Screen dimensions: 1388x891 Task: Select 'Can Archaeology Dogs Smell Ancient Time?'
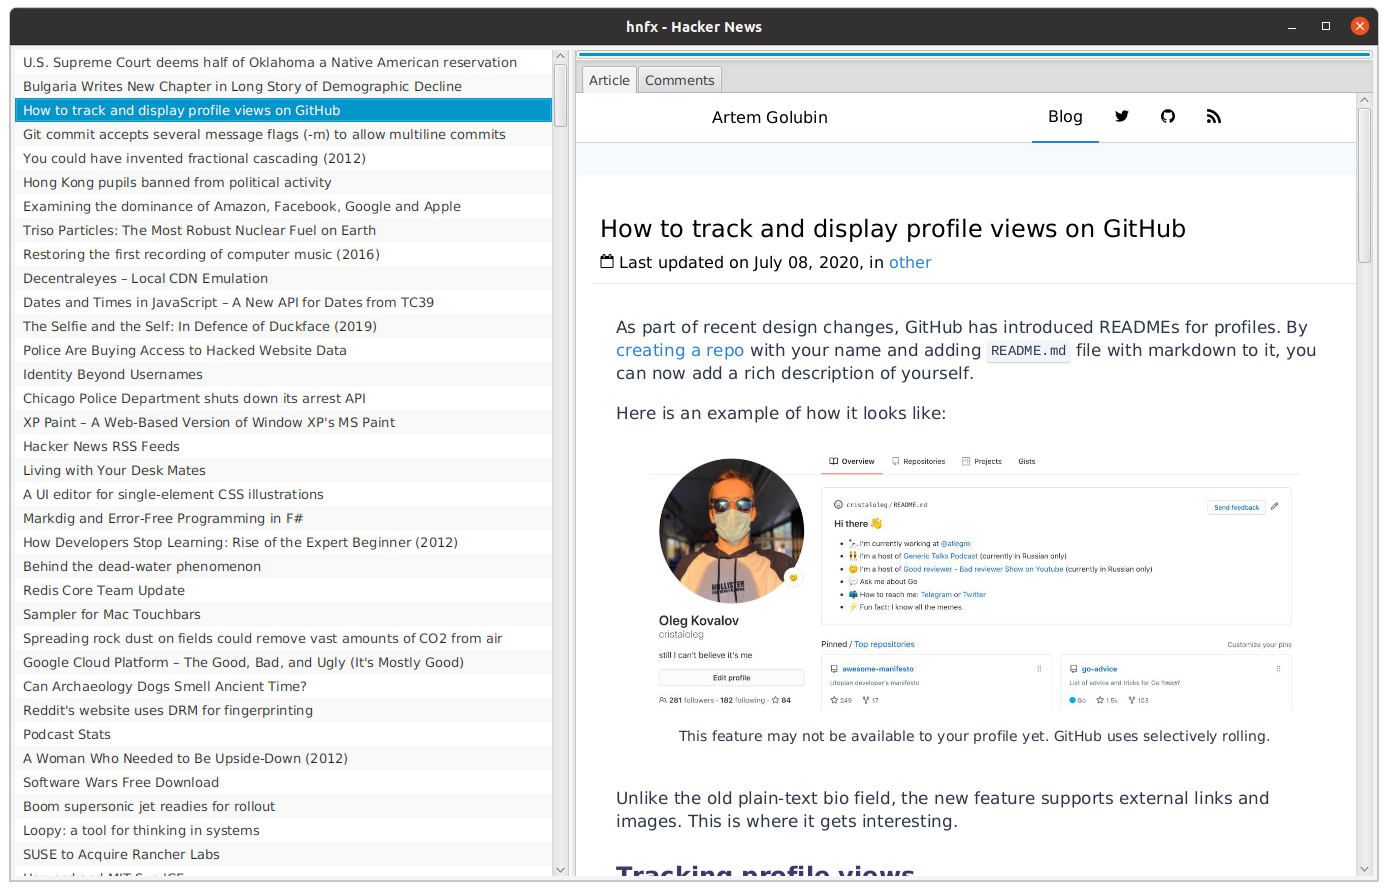[283, 686]
